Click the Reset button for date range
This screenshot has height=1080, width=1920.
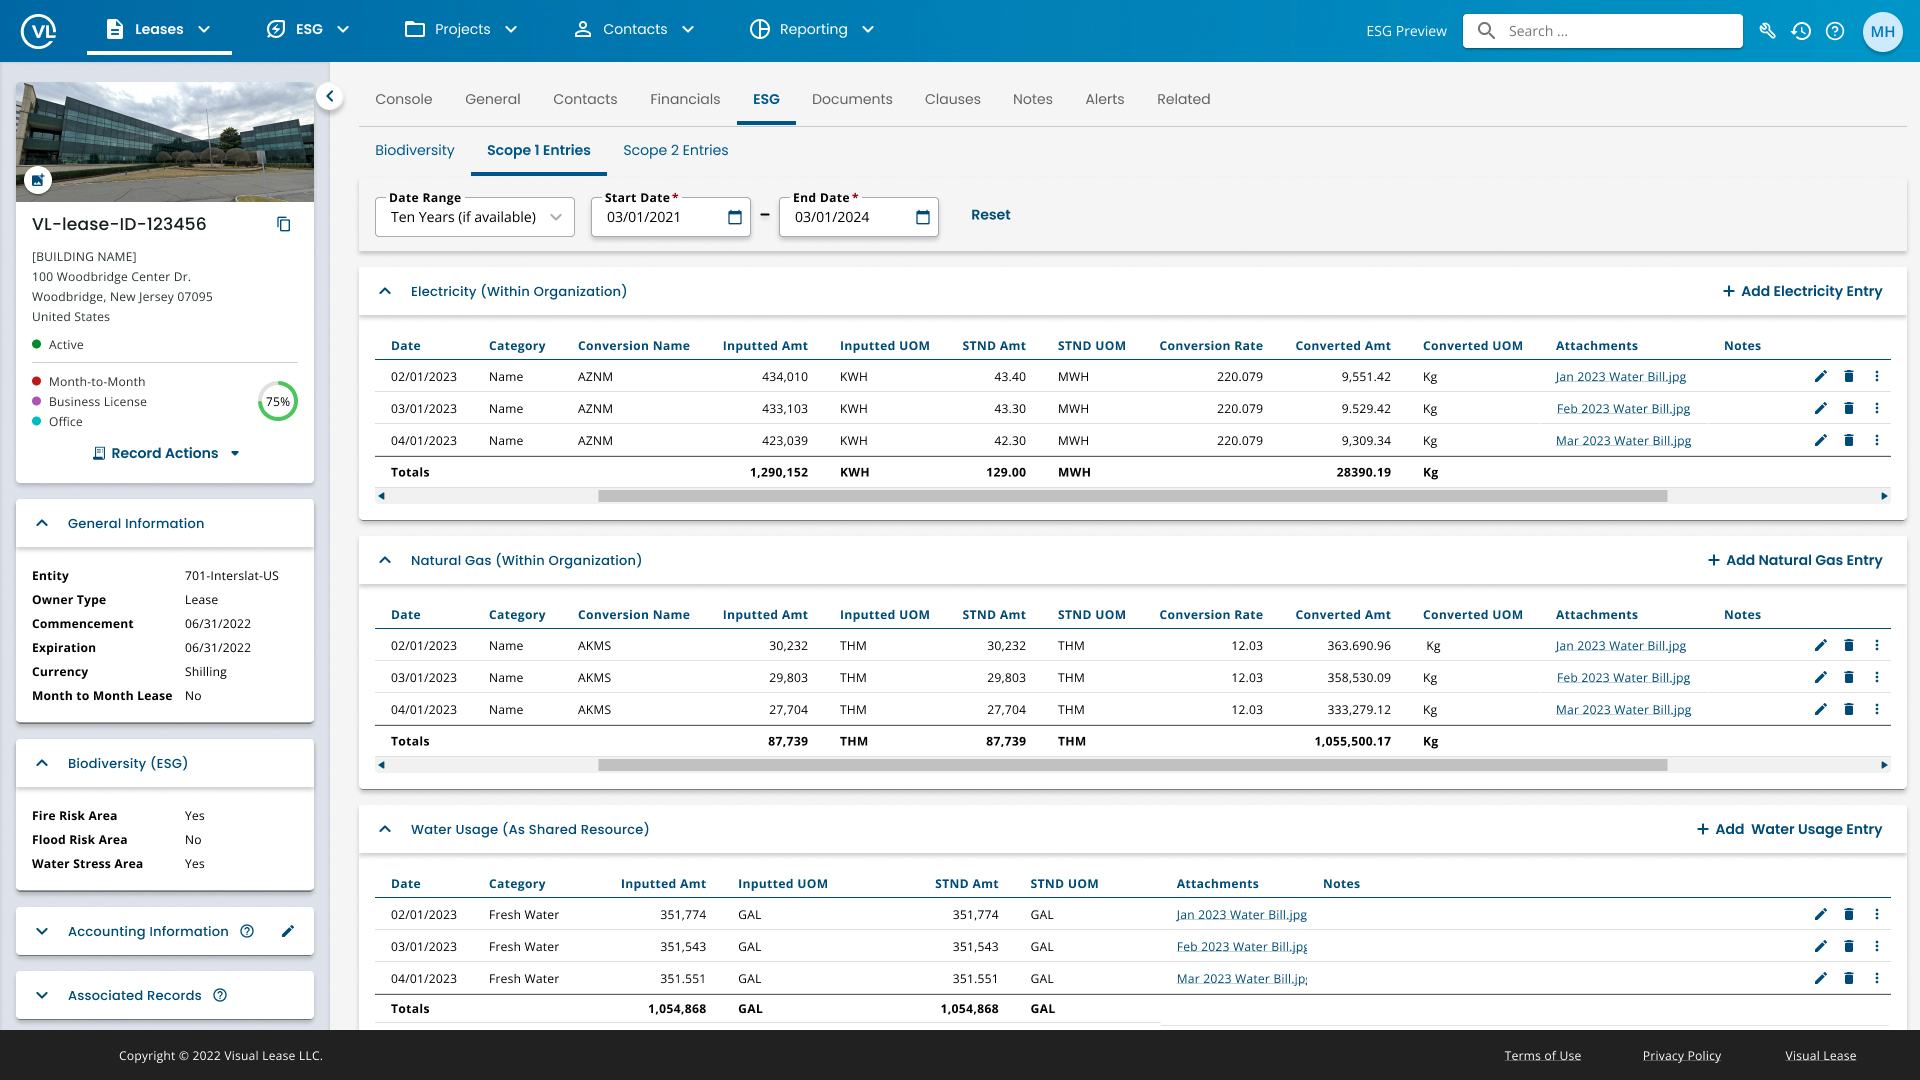[x=990, y=214]
